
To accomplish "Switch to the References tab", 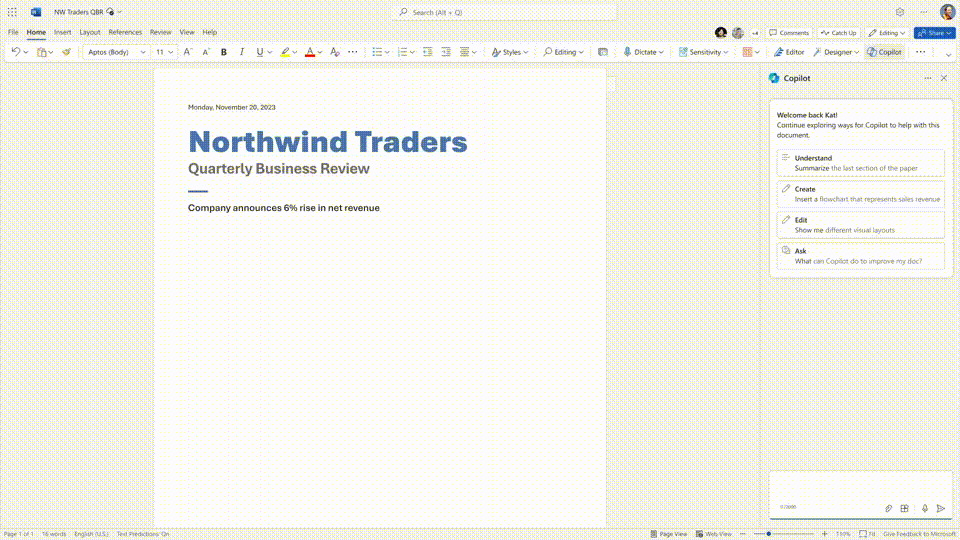I will (125, 32).
